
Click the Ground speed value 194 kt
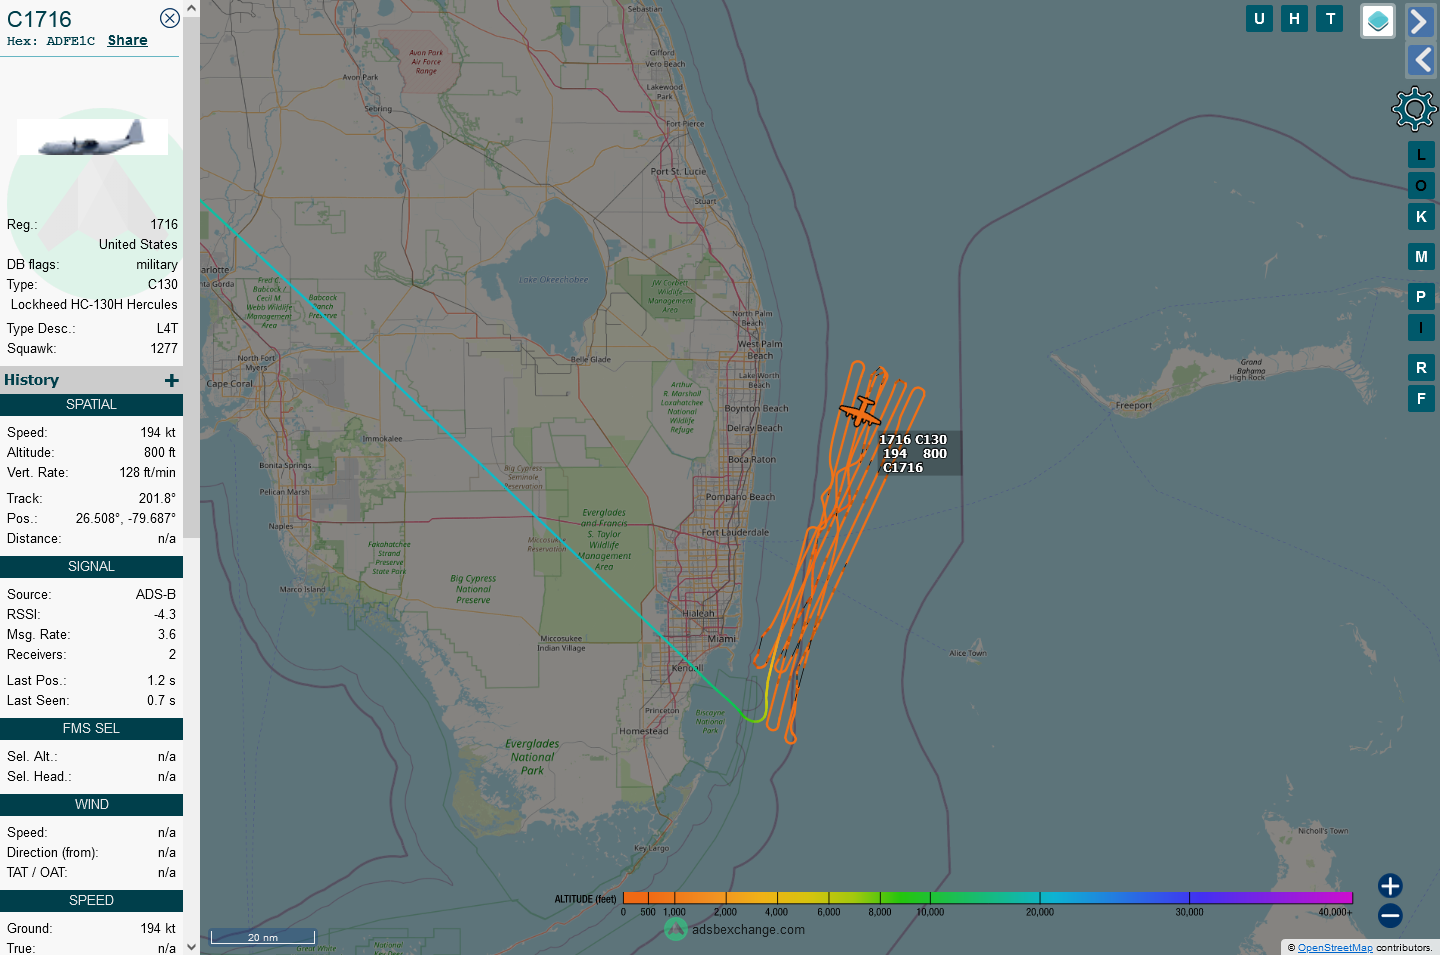click(x=158, y=929)
